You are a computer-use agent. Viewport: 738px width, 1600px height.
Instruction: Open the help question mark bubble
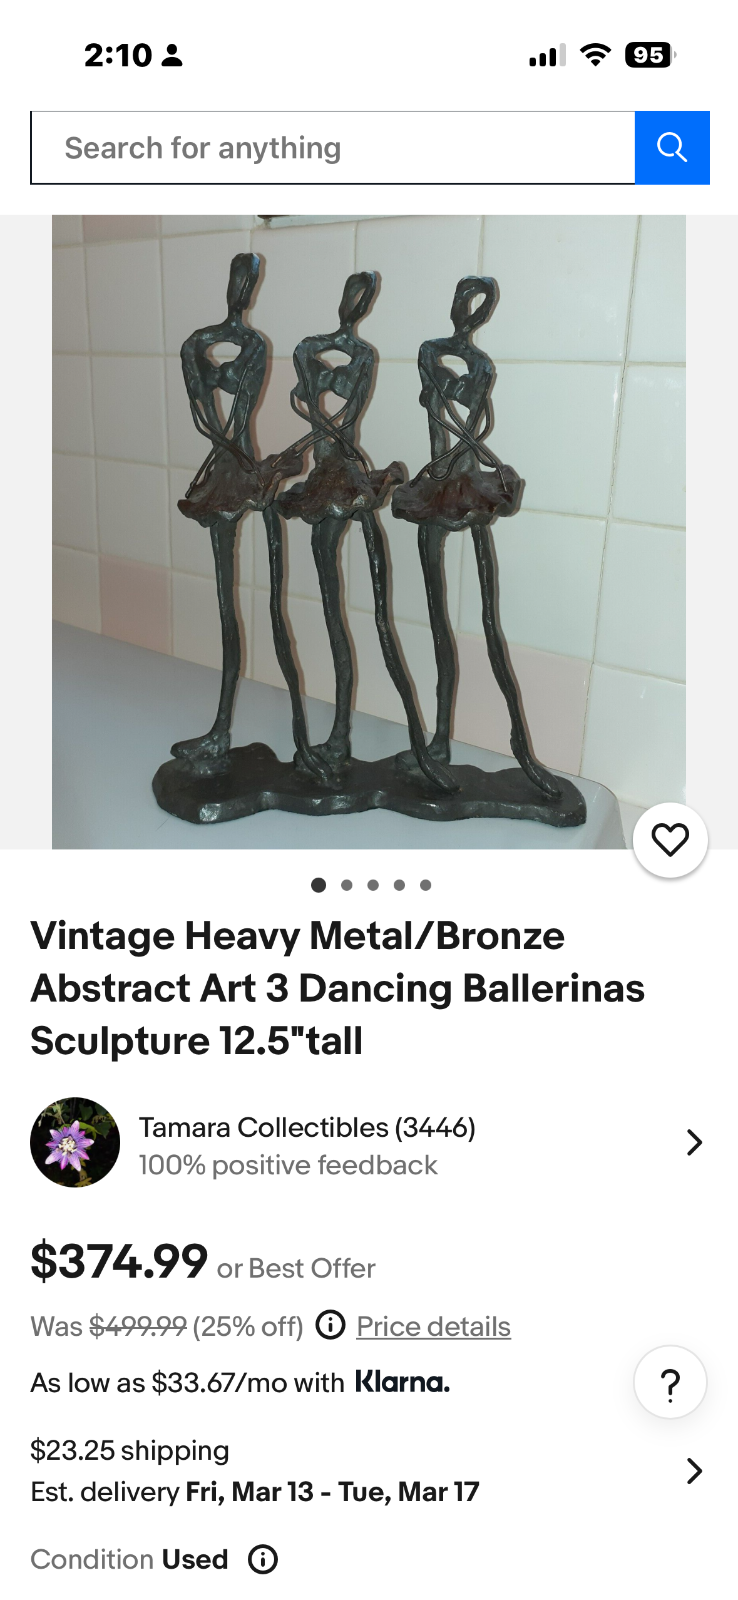(670, 1383)
